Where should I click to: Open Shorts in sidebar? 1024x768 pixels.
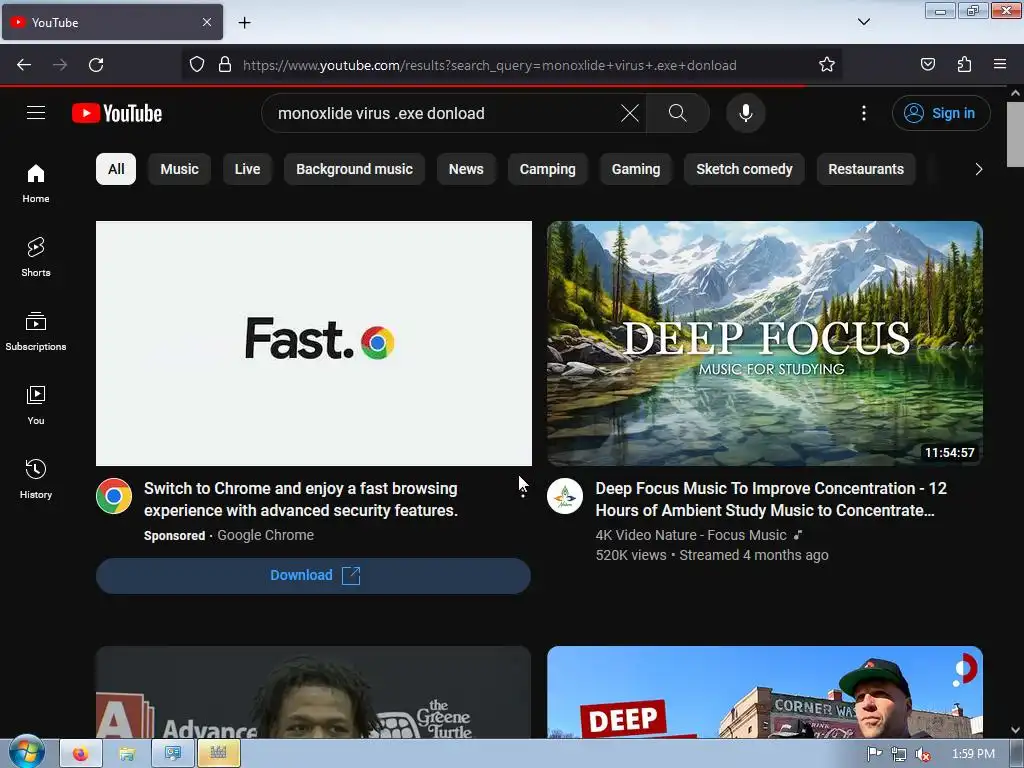point(36,257)
